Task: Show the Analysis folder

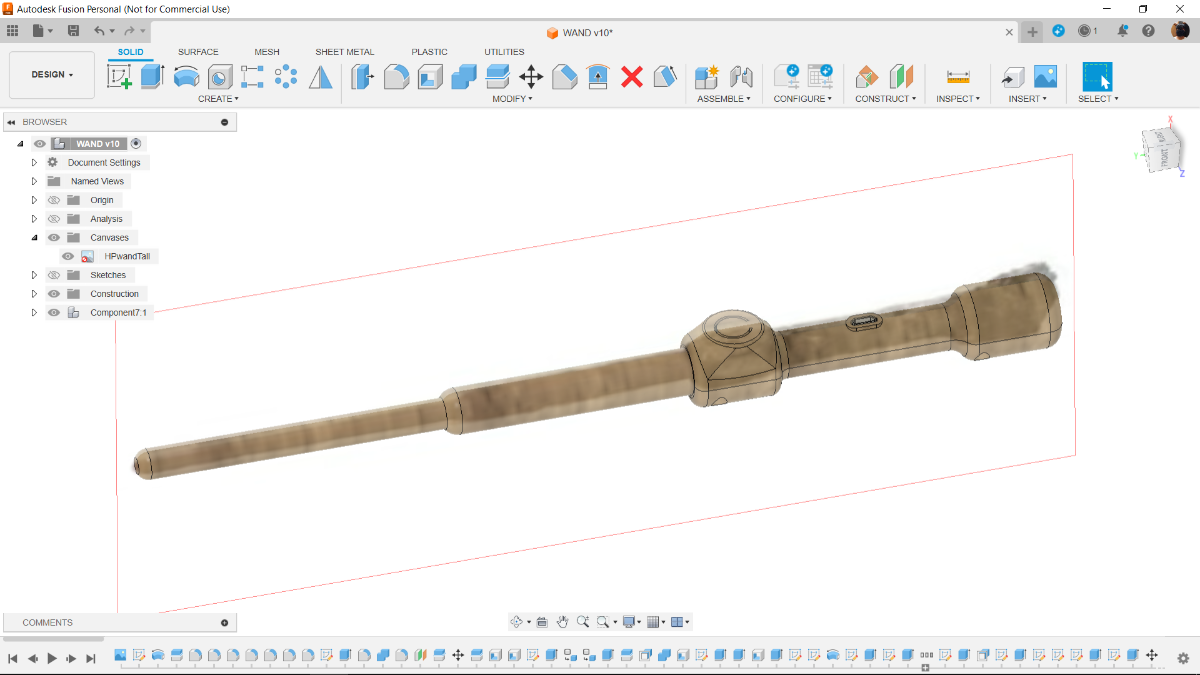Action: [x=54, y=219]
